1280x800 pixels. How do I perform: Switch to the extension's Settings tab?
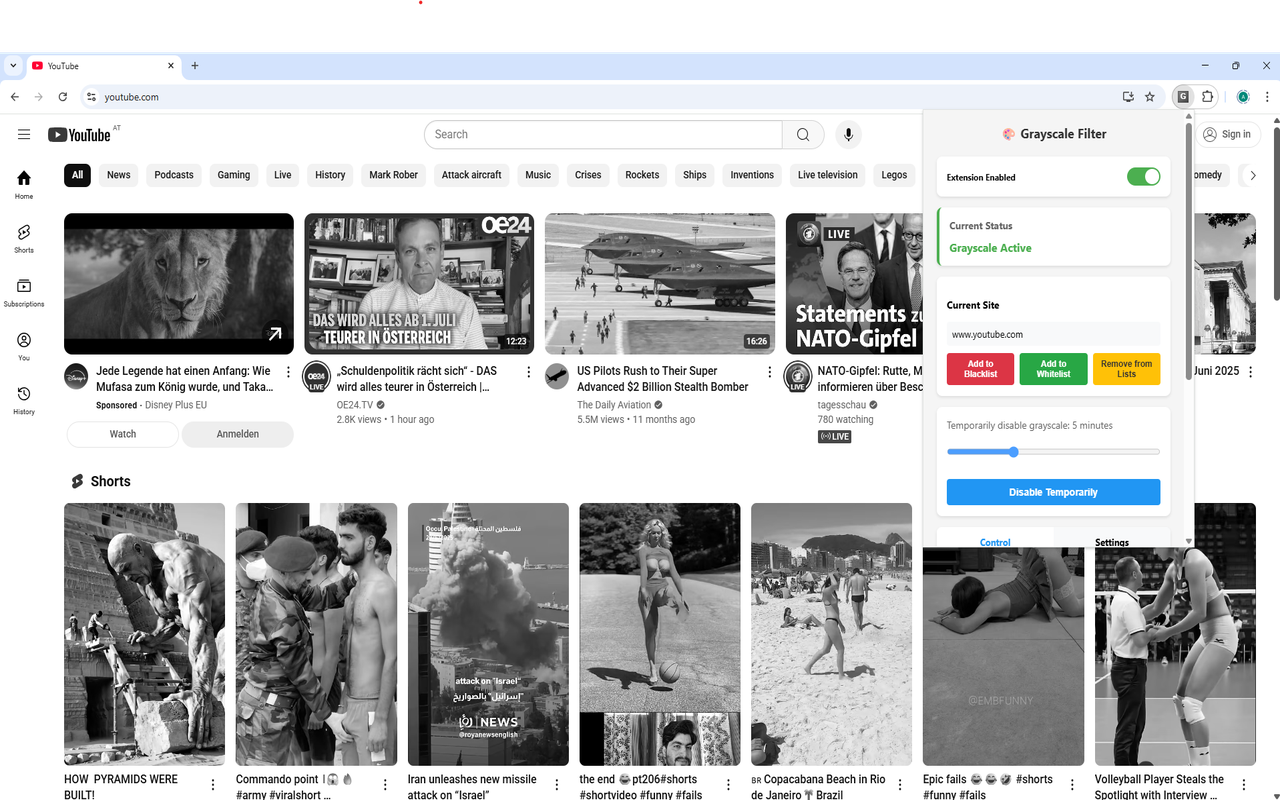pyautogui.click(x=1112, y=540)
